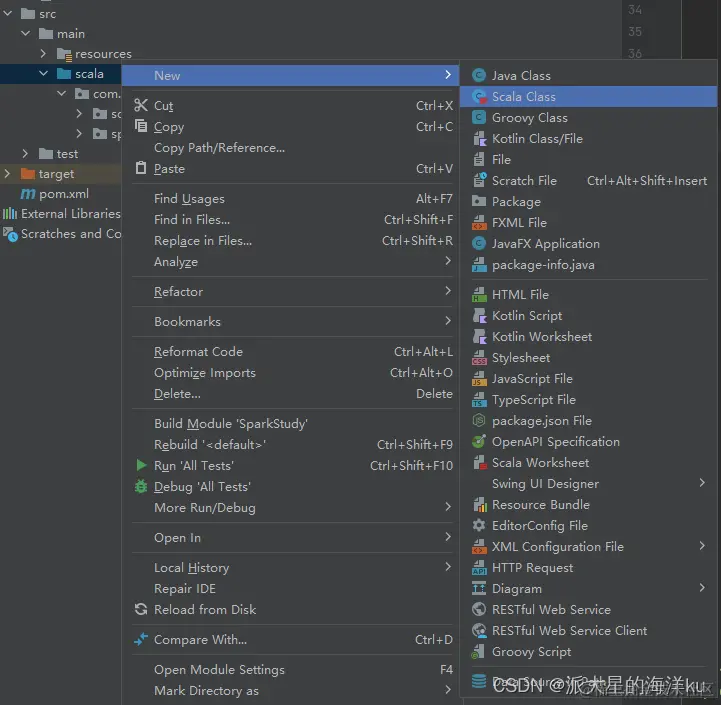Click the JavaFX Application icon
Viewport: 721px width, 705px height.
pyautogui.click(x=479, y=244)
